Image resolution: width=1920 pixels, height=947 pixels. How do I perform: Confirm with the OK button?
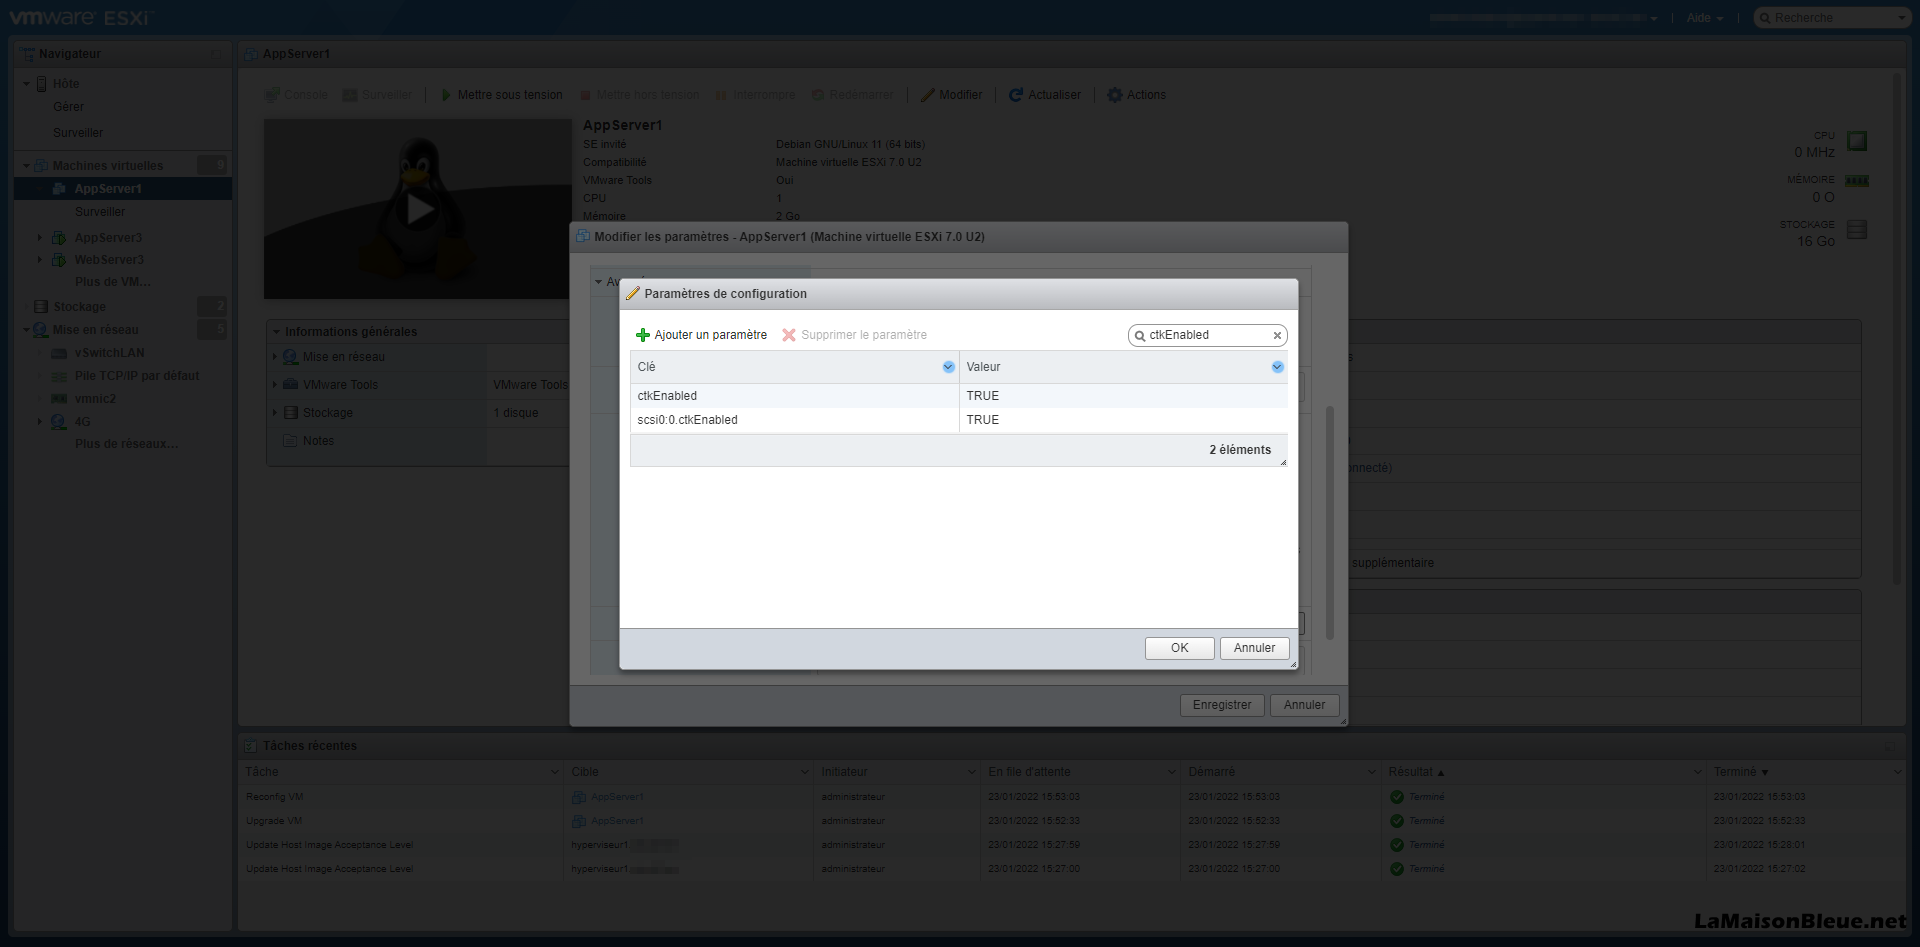point(1179,648)
